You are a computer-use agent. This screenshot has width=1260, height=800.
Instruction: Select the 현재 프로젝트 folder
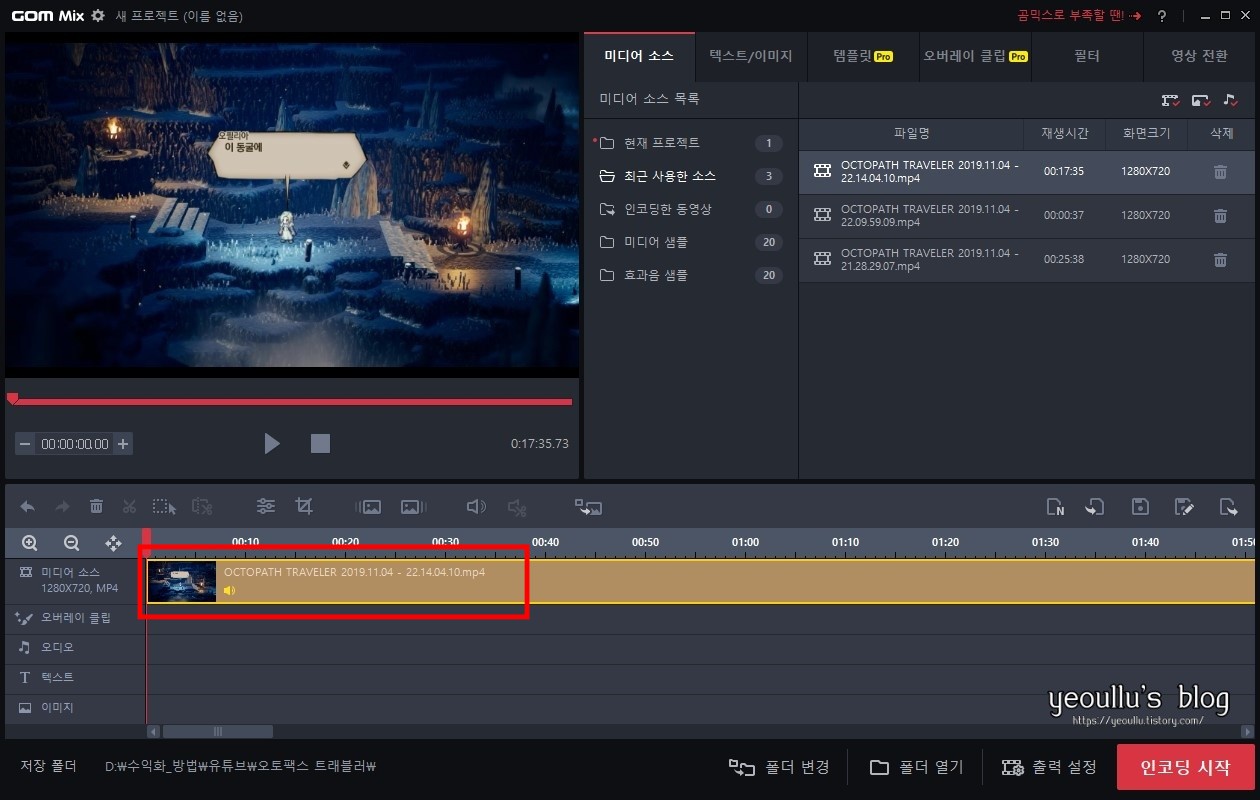point(690,143)
